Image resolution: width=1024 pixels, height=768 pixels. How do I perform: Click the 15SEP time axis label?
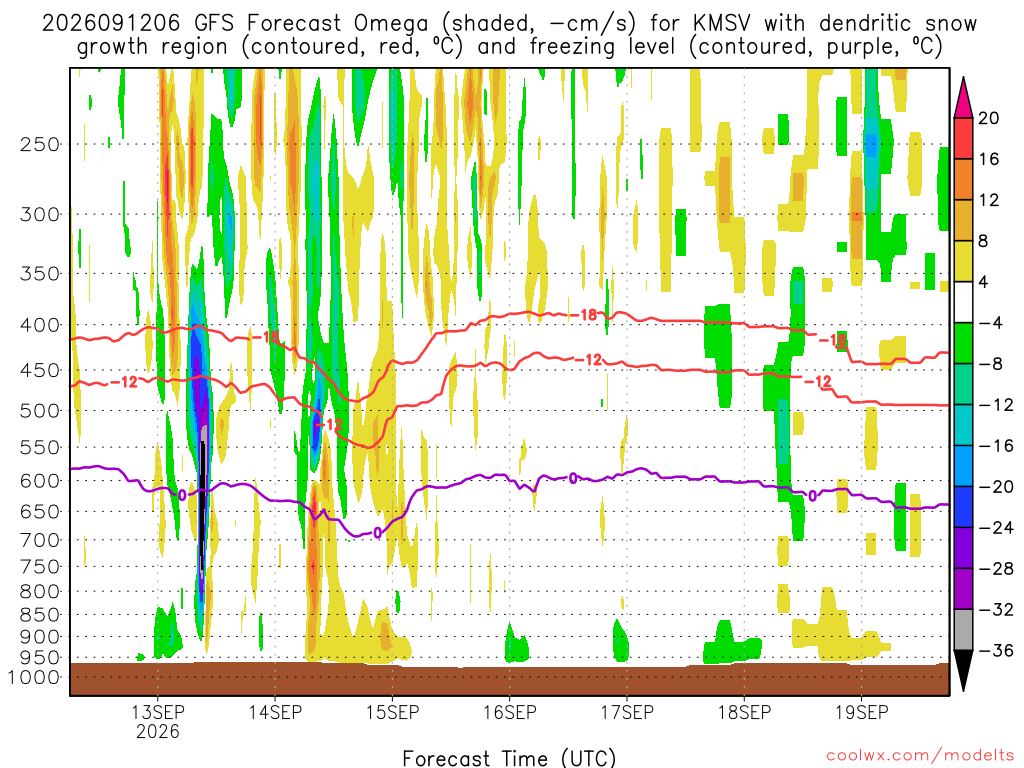[392, 712]
